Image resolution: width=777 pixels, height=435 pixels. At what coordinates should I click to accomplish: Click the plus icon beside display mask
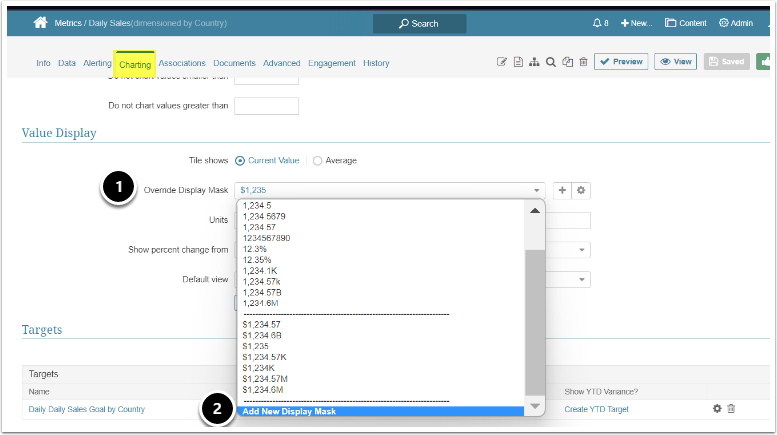[x=562, y=190]
